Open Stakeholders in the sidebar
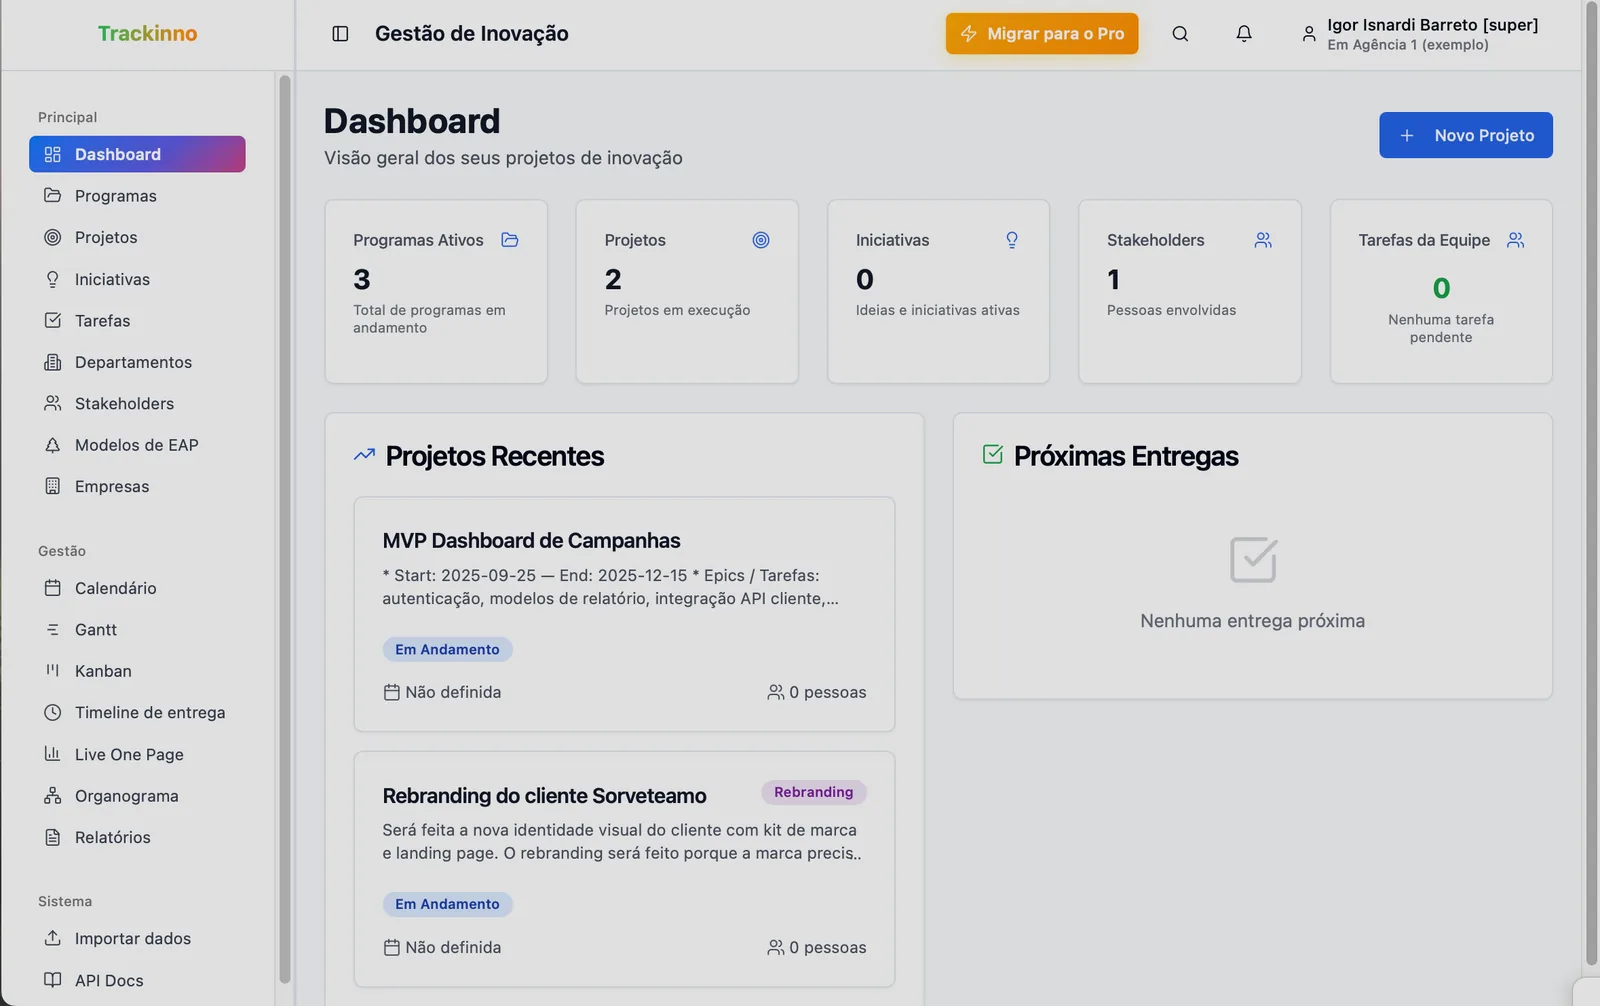The image size is (1600, 1006). pyautogui.click(x=137, y=403)
